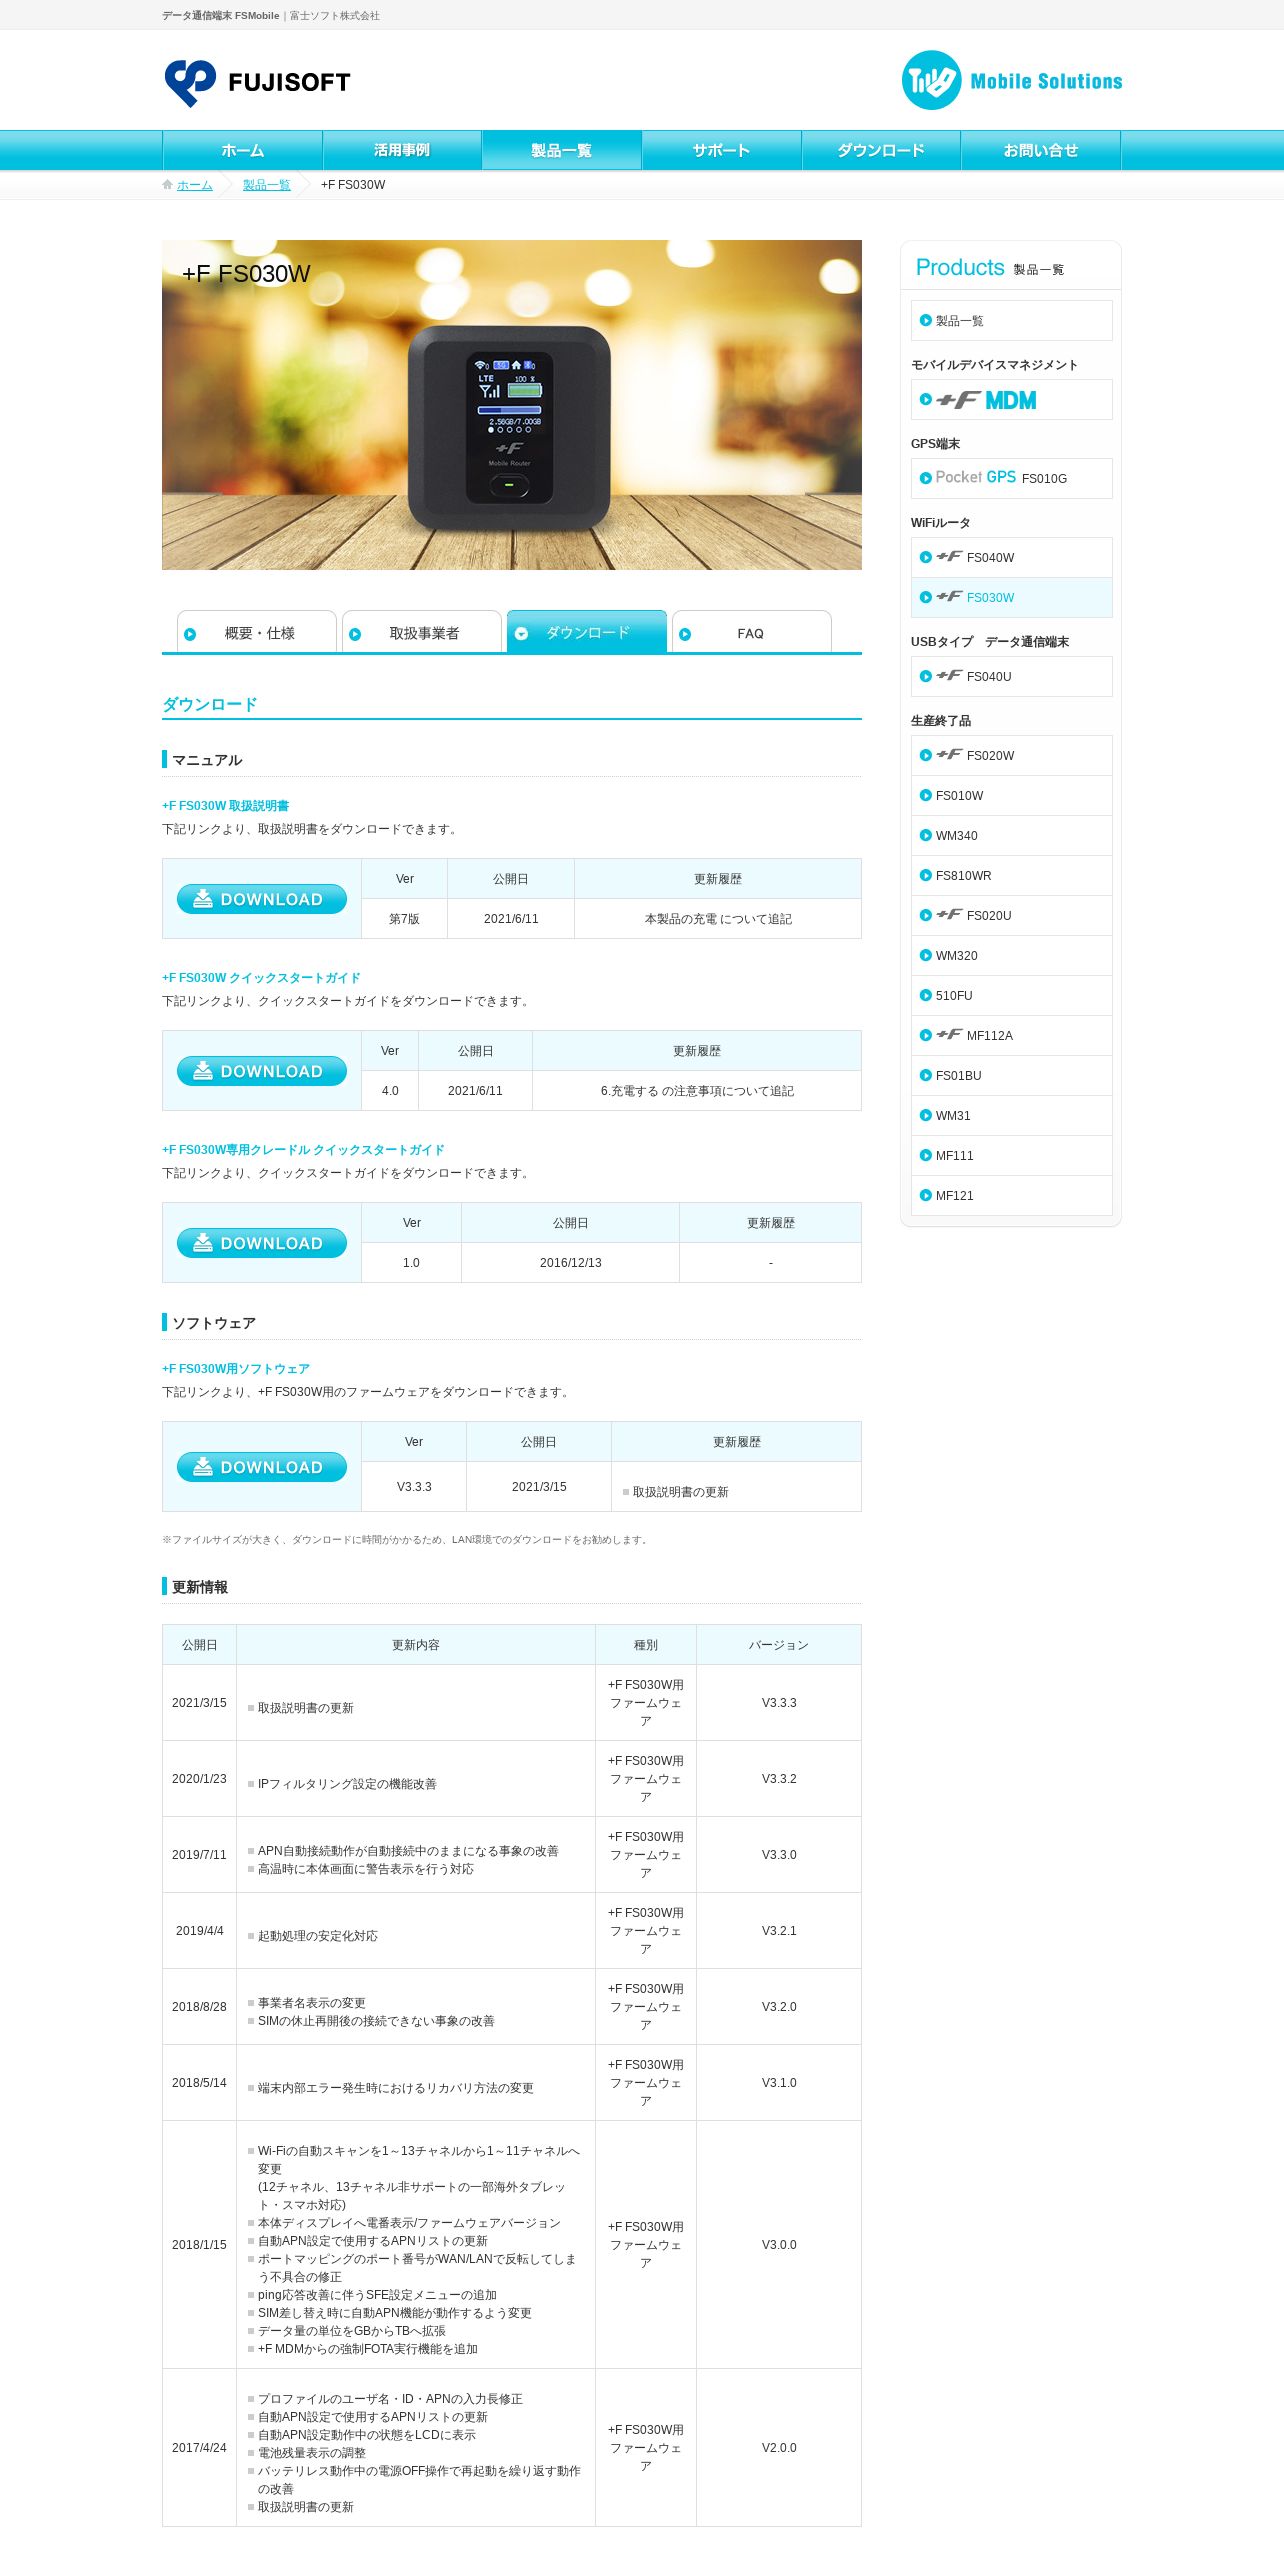Viewport: 1284px width, 2568px height.
Task: Open the お問い合せ navigation menu
Action: click(1041, 150)
